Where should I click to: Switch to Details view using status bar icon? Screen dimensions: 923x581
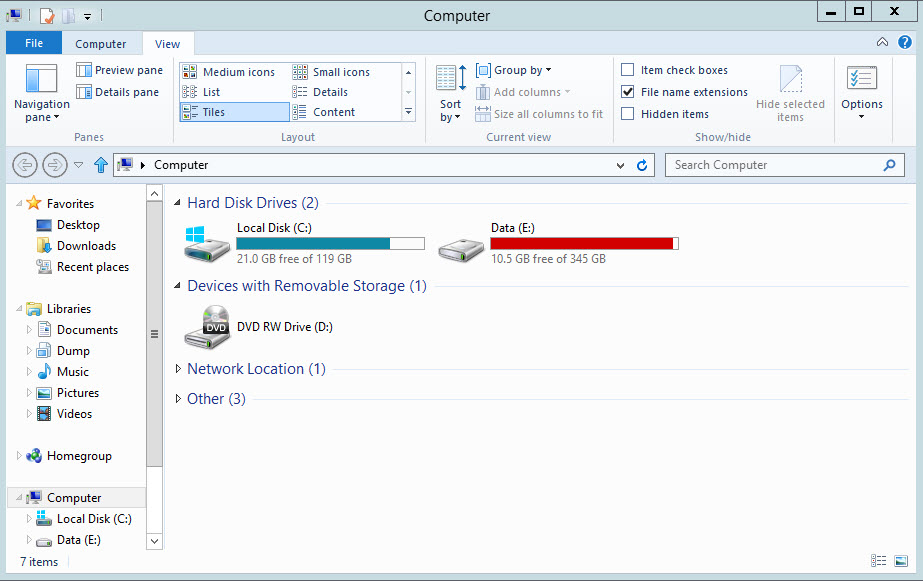tap(879, 561)
